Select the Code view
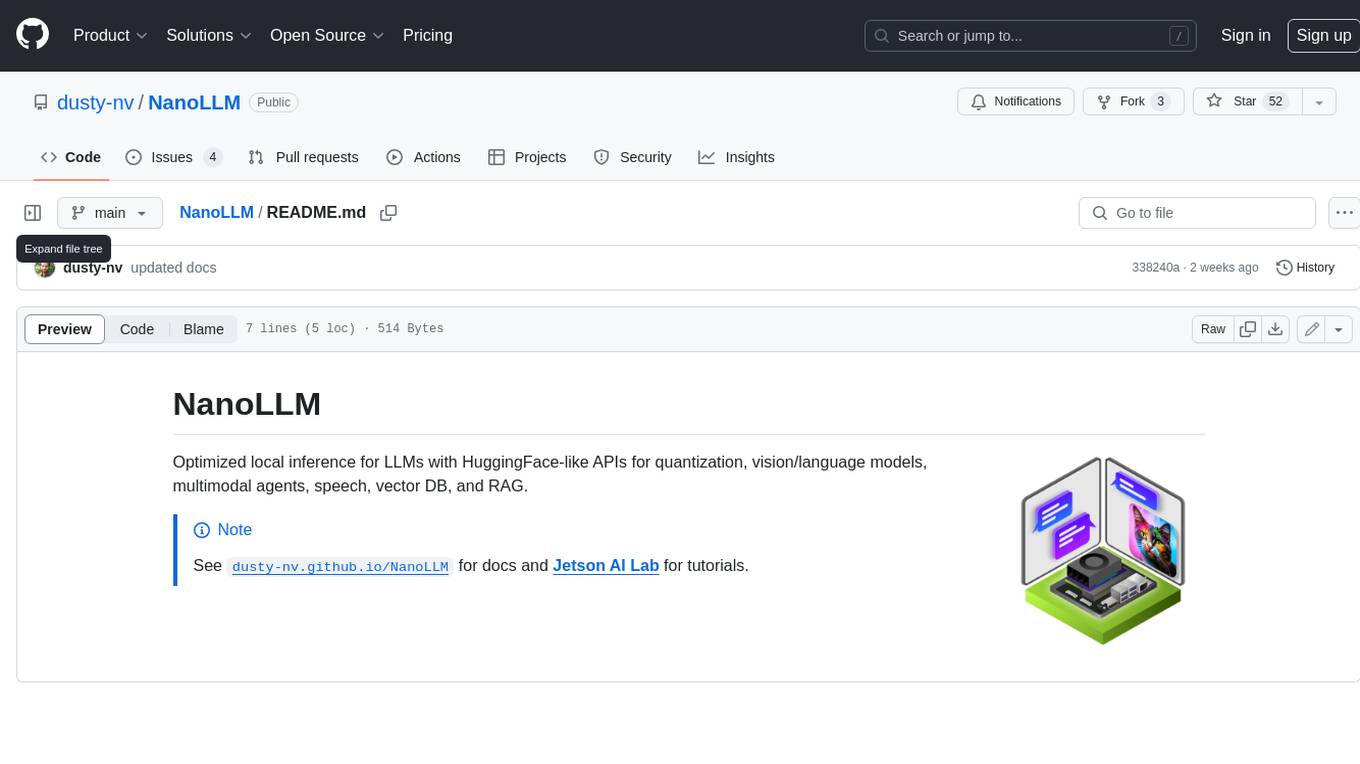This screenshot has width=1360, height=764. point(137,329)
